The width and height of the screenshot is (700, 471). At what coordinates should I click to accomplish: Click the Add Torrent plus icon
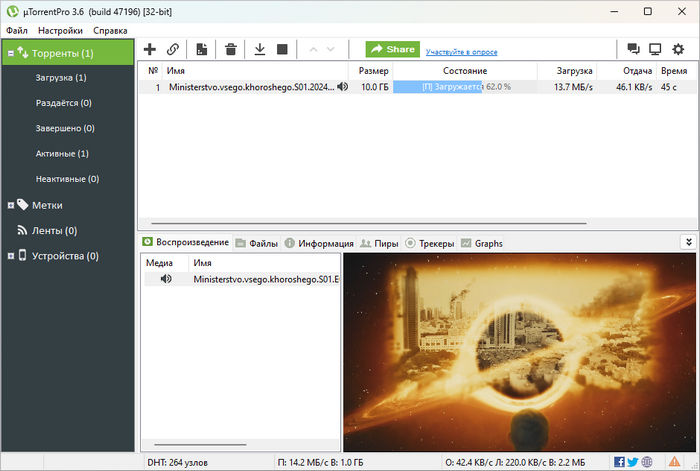pos(150,49)
